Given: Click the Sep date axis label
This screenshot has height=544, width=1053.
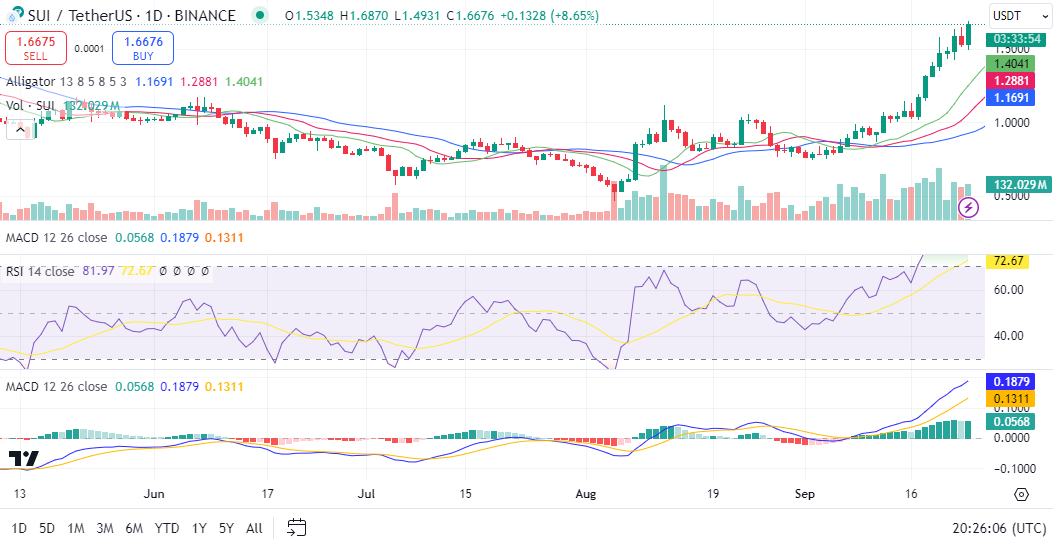Looking at the screenshot, I should click(x=805, y=494).
